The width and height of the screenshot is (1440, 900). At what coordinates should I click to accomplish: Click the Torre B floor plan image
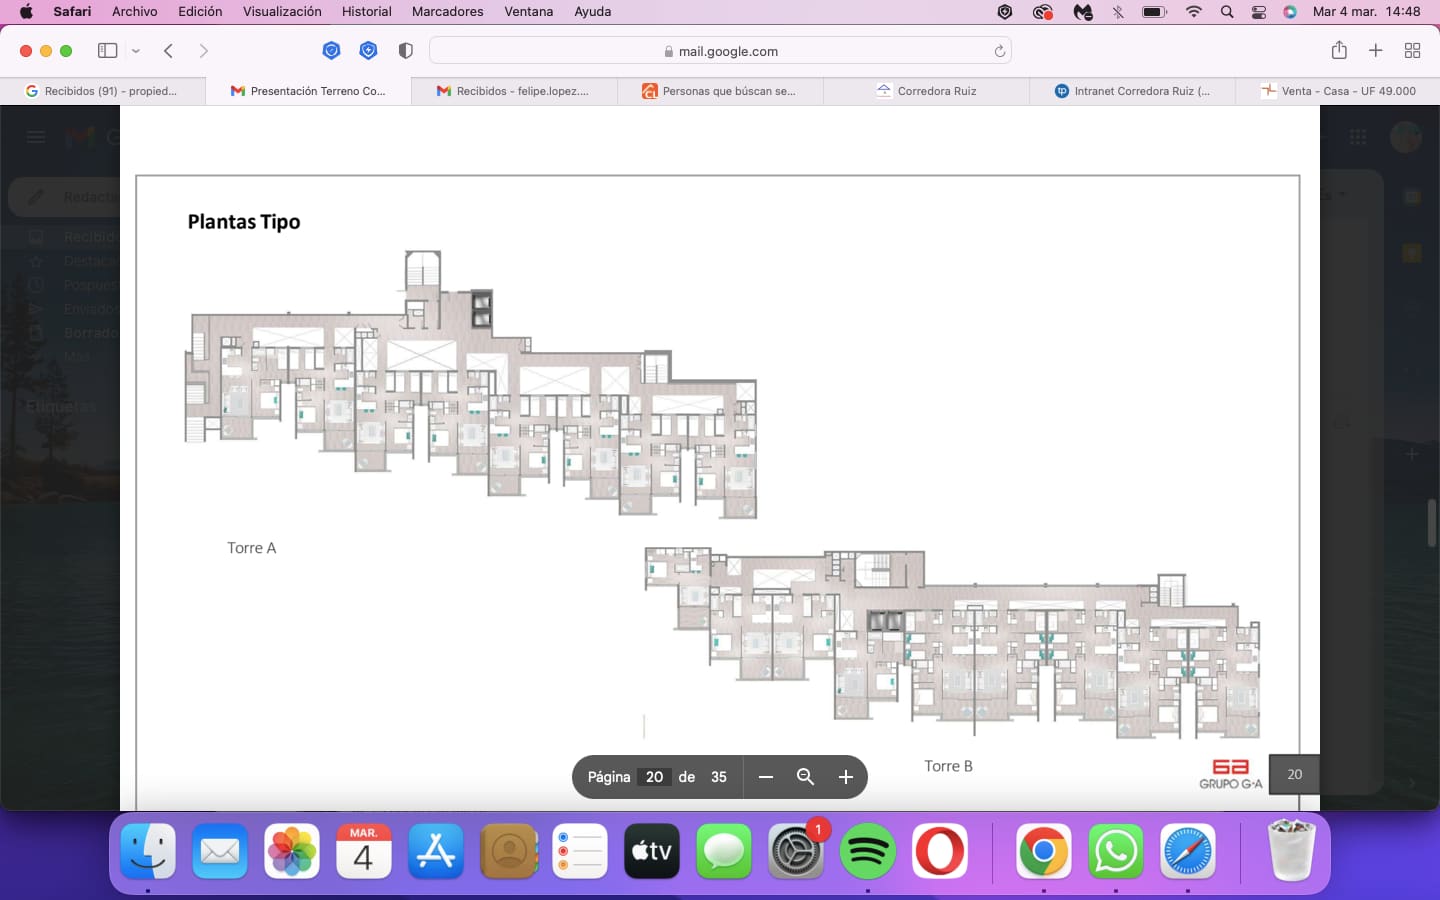[x=952, y=645]
